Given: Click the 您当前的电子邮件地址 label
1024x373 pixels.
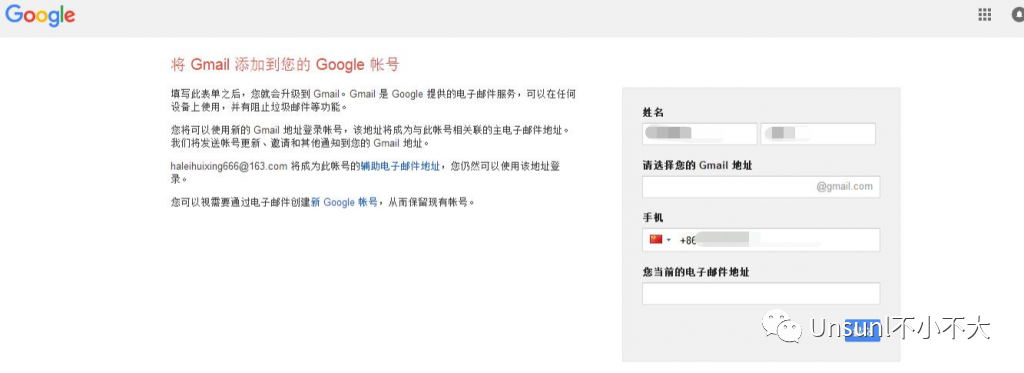Looking at the screenshot, I should click(696, 272).
